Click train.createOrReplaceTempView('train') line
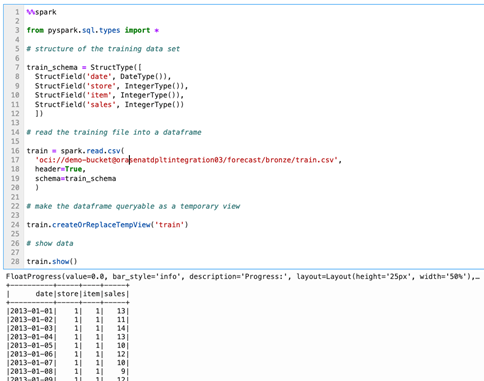The height and width of the screenshot is (381, 484). [x=107, y=225]
